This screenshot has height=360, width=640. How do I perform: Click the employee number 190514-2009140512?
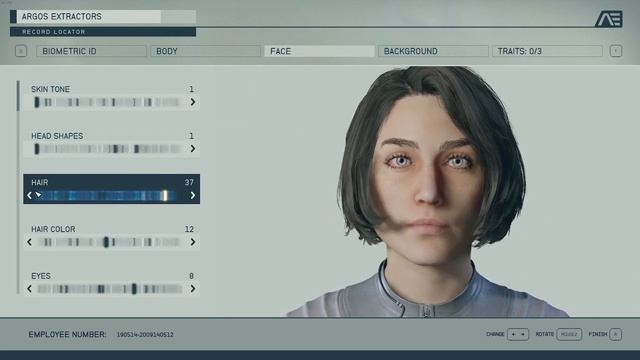(x=145, y=335)
